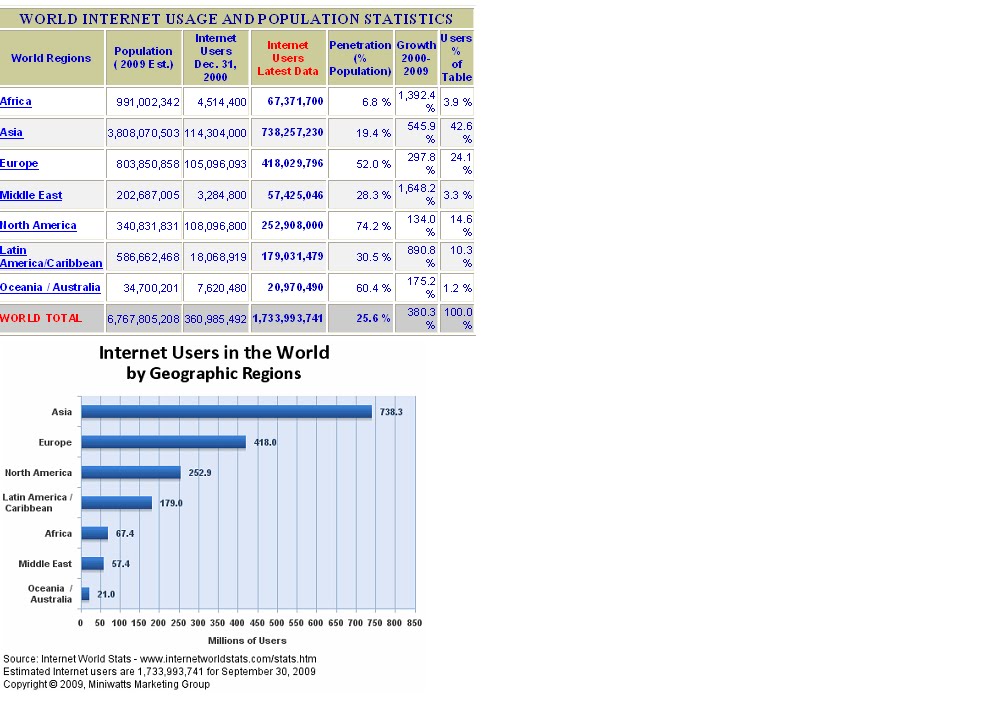Select Latin America's latest users 179,031,479
The height and width of the screenshot is (710, 1002).
click(x=292, y=256)
